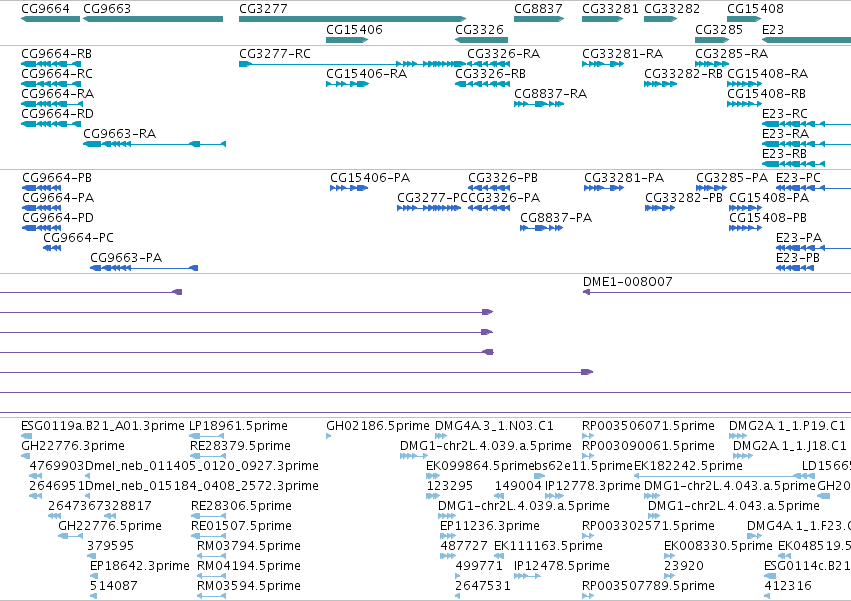Select protein CG33282-PB
Image resolution: width=851 pixels, height=601 pixels.
click(684, 198)
